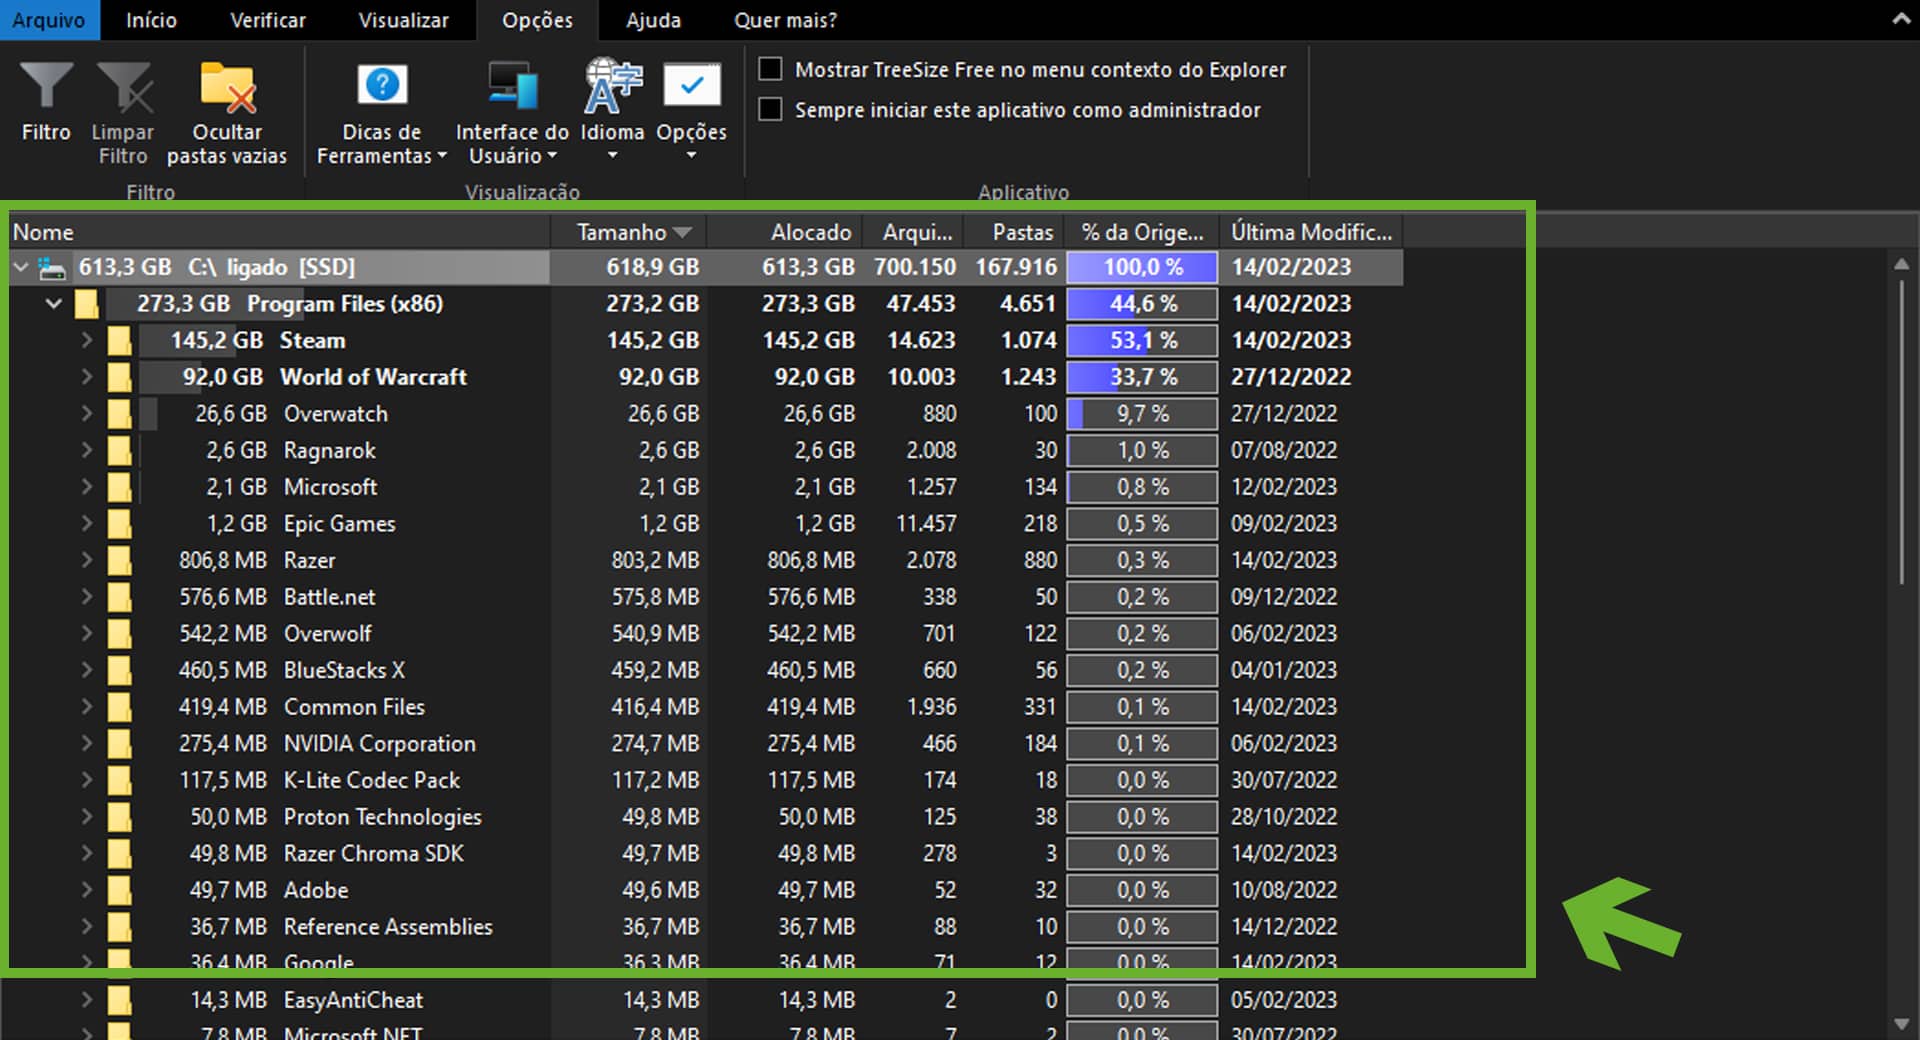Click the K-Lite Codec Pack folder icon
Screen dimensions: 1920x1040
[120, 781]
